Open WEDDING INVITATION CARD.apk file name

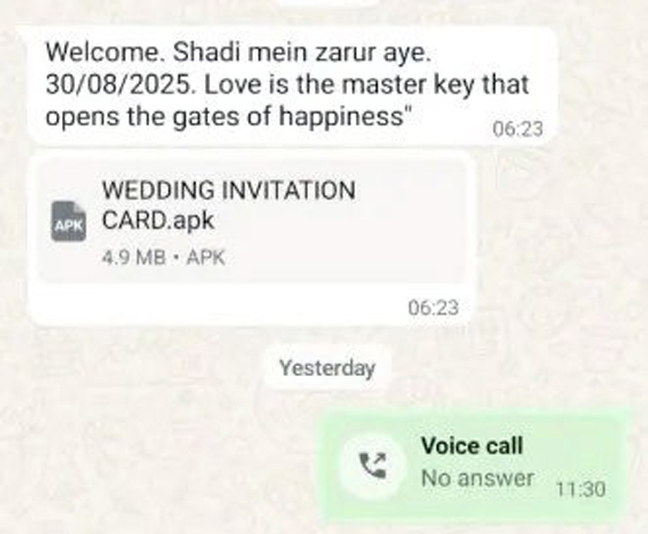[x=229, y=205]
